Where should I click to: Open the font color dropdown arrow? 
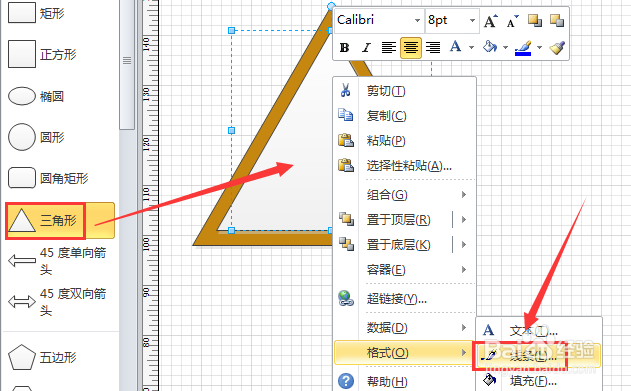coord(471,47)
